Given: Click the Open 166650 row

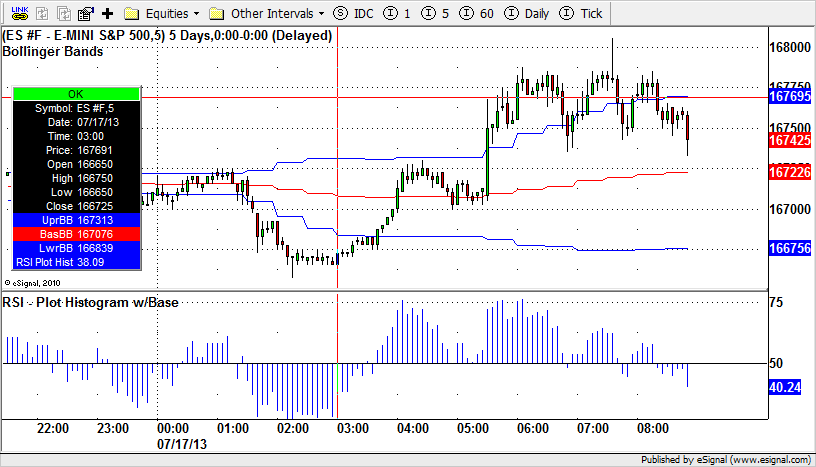Looking at the screenshot, I should pyautogui.click(x=76, y=164).
